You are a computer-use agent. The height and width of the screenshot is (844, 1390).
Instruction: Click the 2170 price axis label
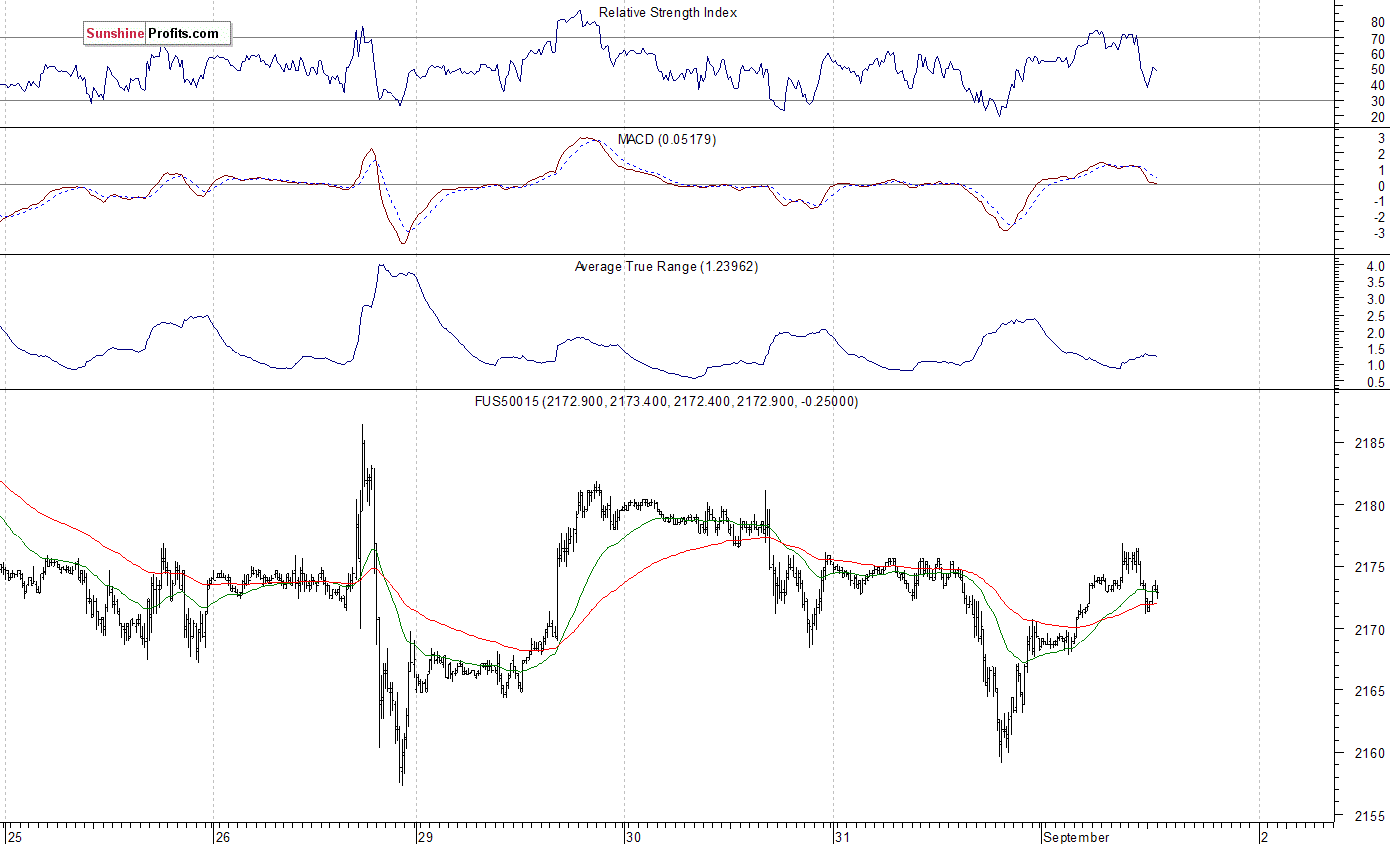[1368, 629]
